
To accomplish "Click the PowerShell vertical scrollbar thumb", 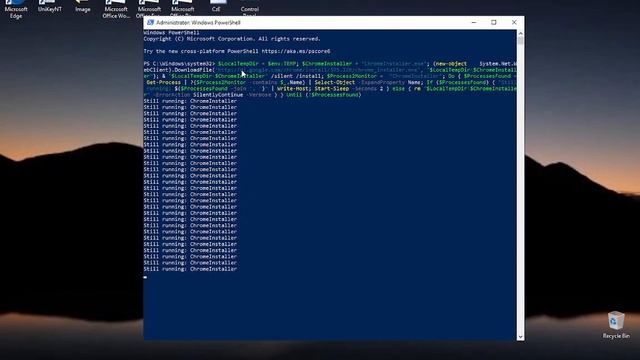I will (520, 40).
